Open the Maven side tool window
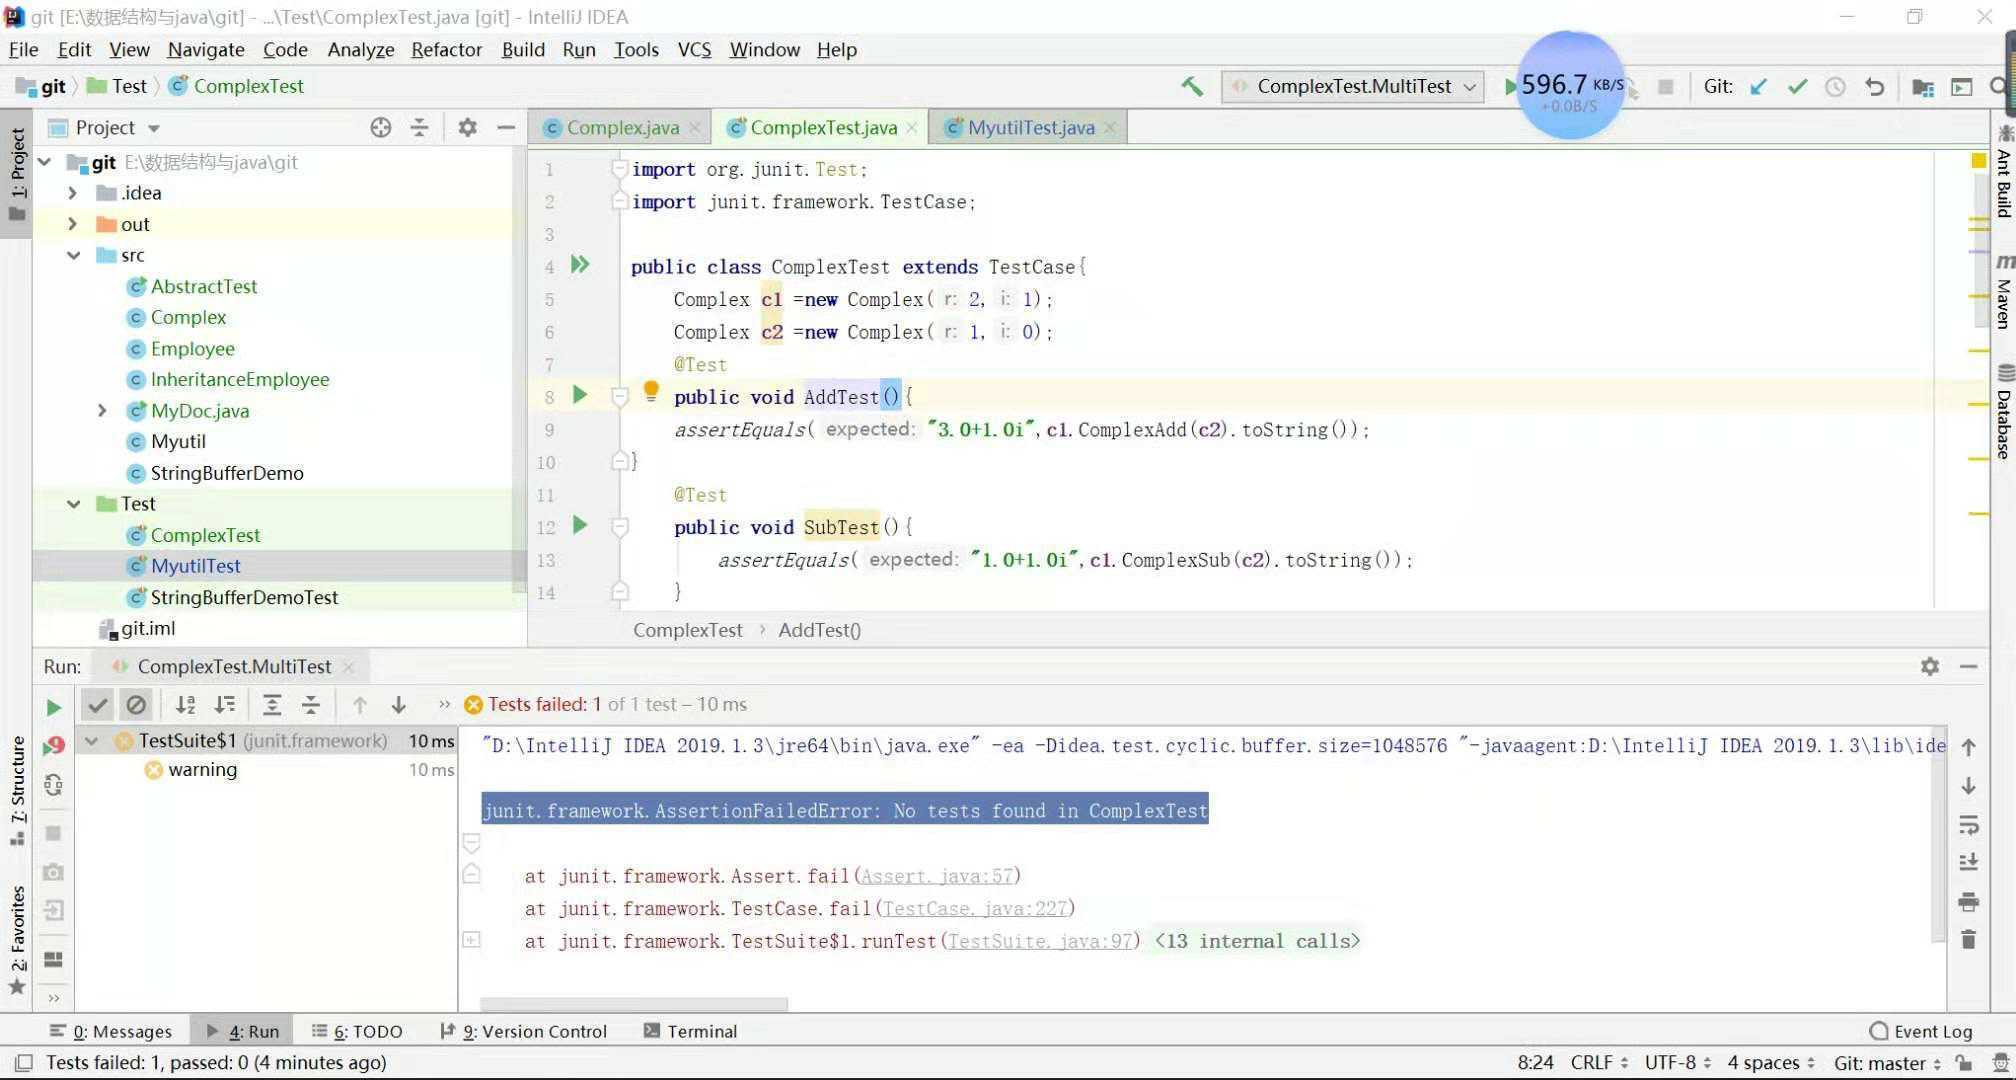 click(x=2004, y=291)
